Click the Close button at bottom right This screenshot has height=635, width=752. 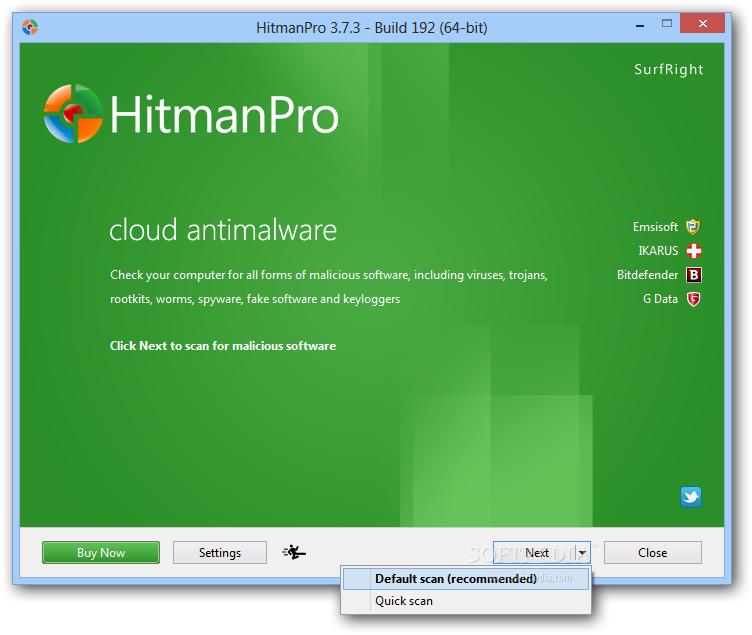[x=652, y=553]
